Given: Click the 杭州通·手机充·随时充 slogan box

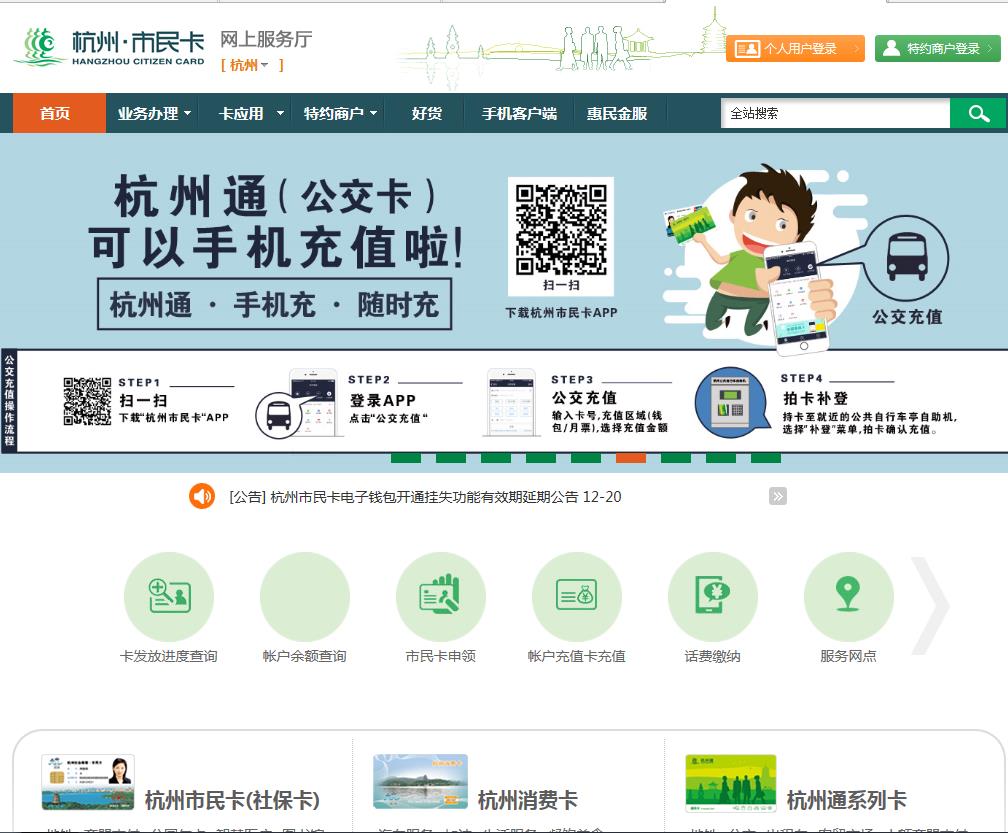Looking at the screenshot, I should (274, 304).
